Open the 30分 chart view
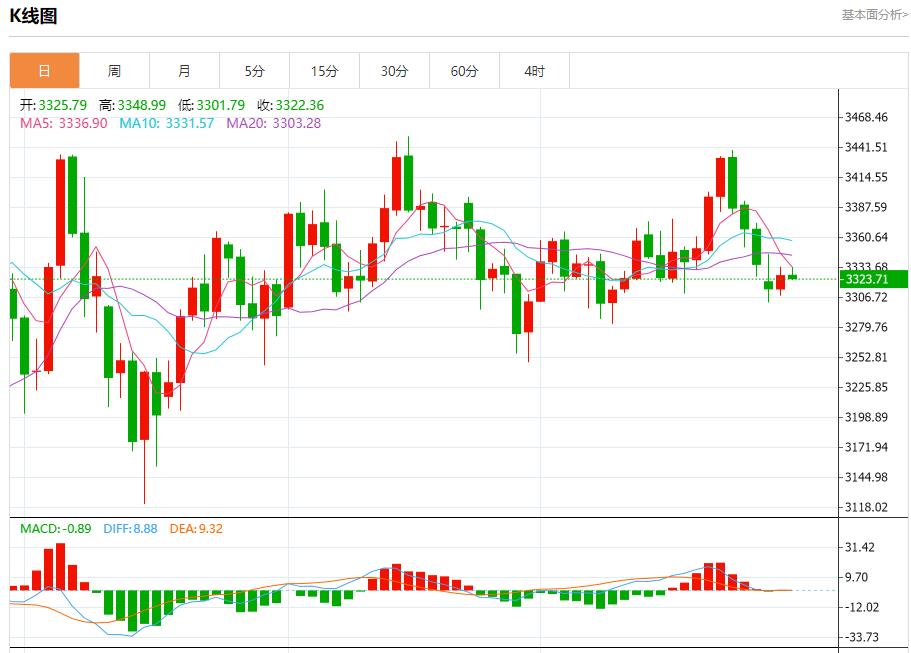This screenshot has width=911, height=653. (x=393, y=70)
